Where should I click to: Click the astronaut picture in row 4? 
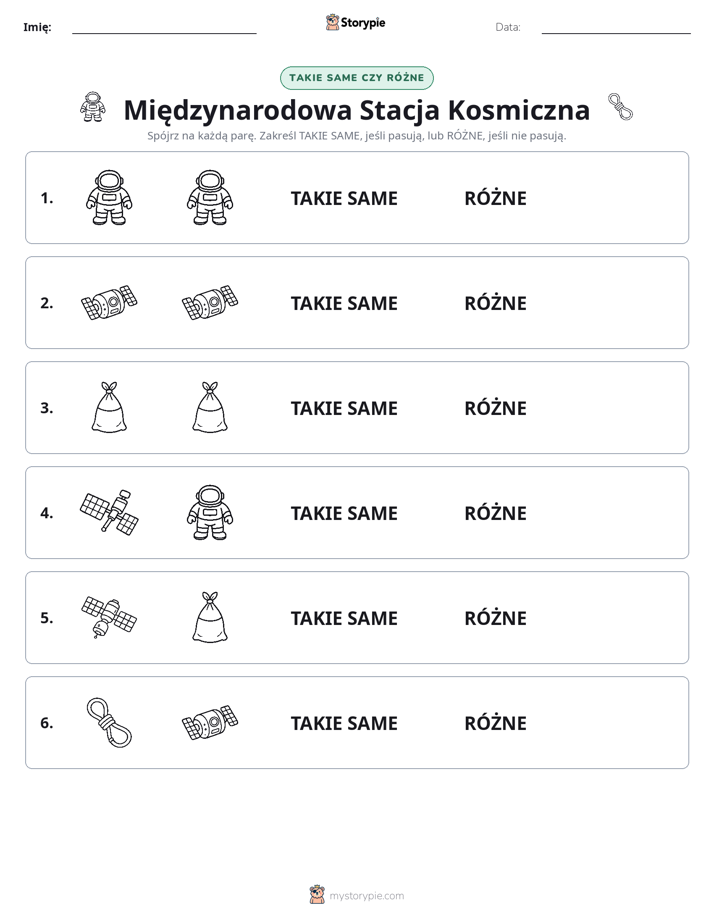click(x=210, y=512)
